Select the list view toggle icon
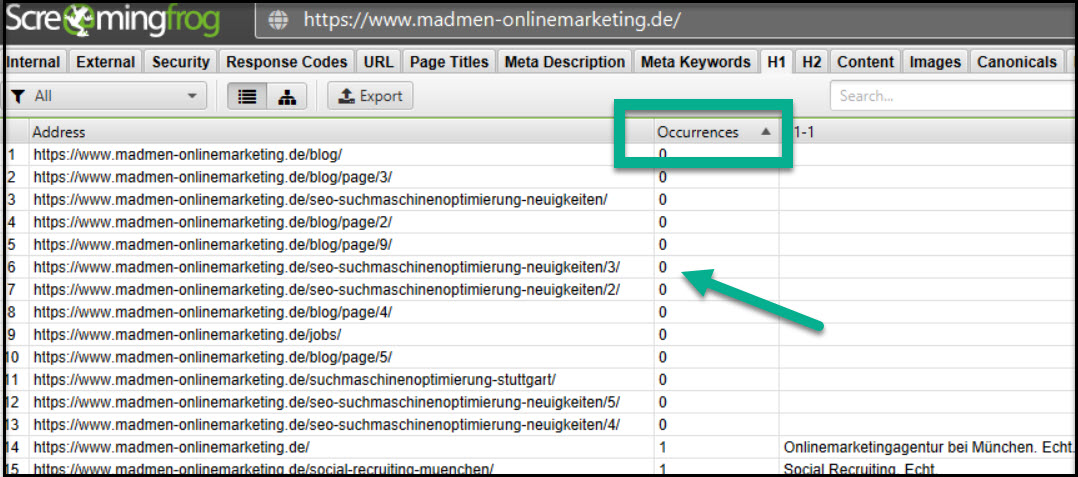The height and width of the screenshot is (477, 1078). [x=247, y=97]
